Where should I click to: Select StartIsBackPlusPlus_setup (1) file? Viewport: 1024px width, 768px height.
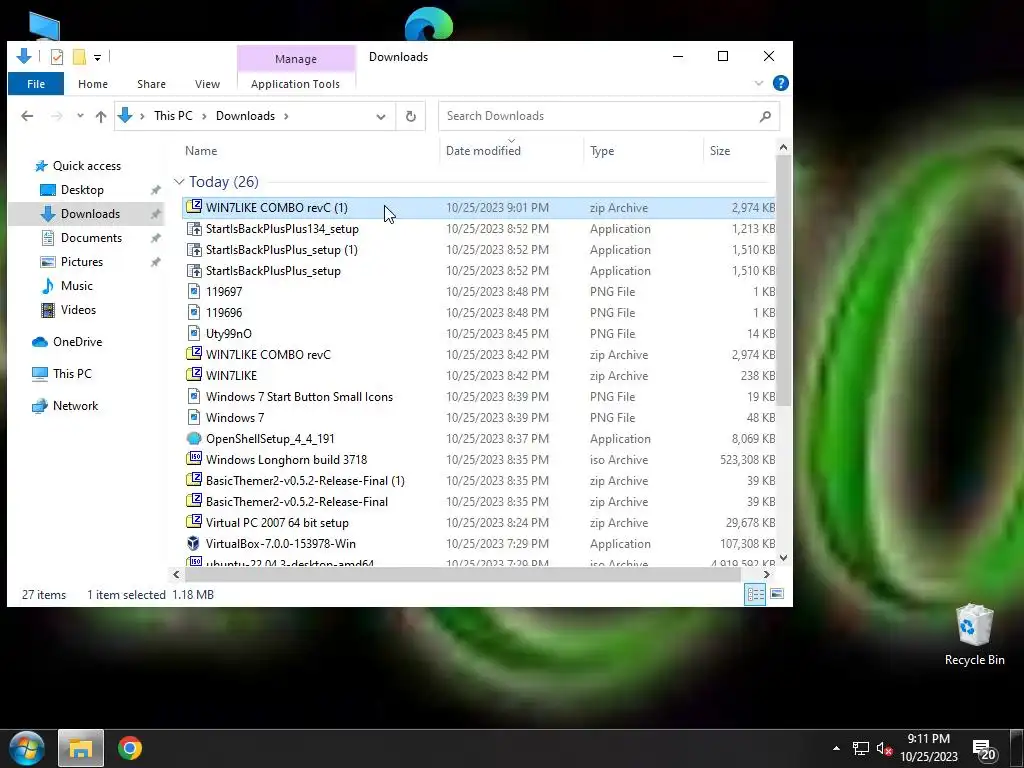tap(281, 250)
